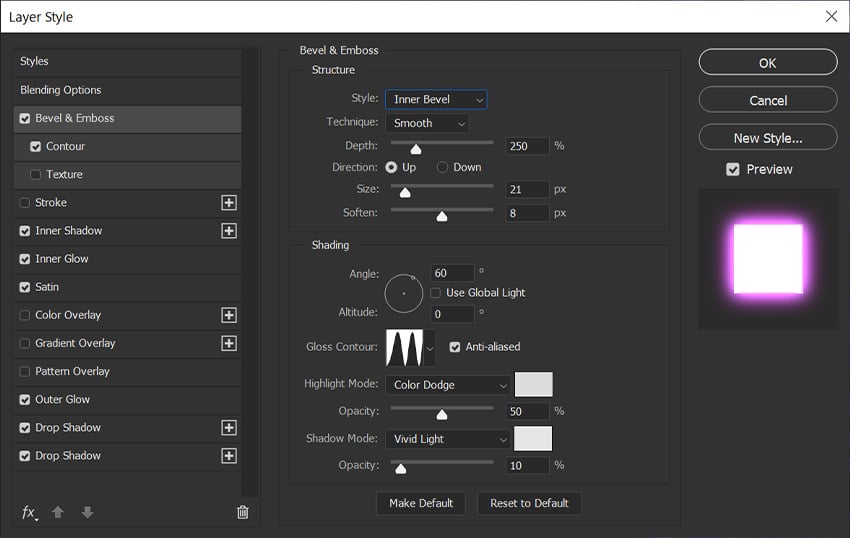850x538 pixels.
Task: Expand the Highlight Mode Color Dodge dropdown
Action: point(448,385)
